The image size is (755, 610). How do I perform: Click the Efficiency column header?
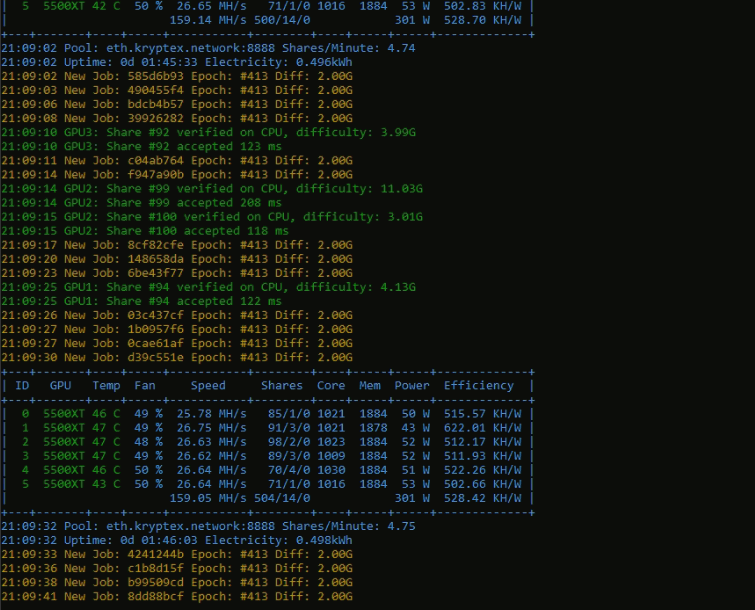click(478, 385)
